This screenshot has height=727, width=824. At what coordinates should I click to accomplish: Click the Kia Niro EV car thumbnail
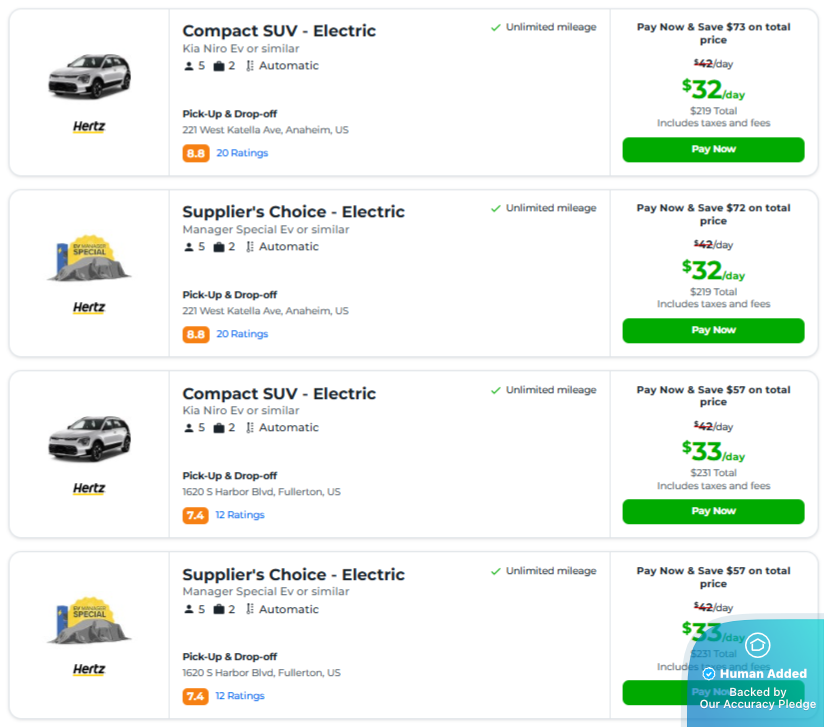[x=89, y=75]
